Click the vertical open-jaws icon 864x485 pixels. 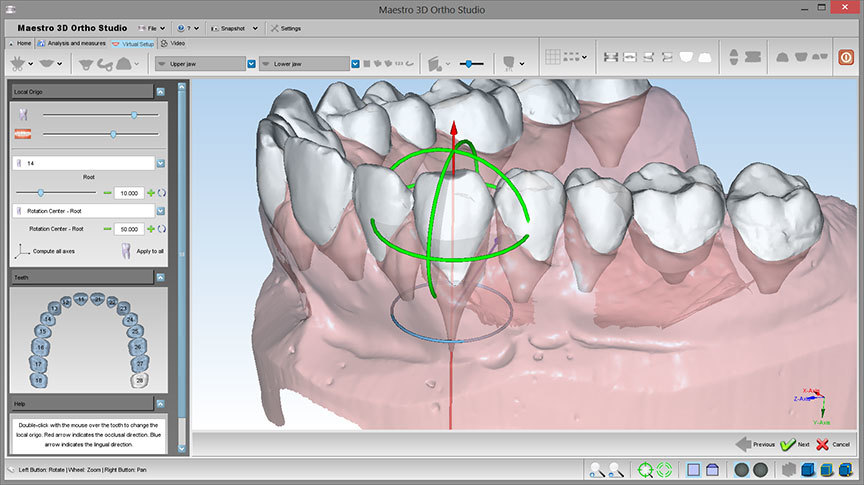[733, 57]
